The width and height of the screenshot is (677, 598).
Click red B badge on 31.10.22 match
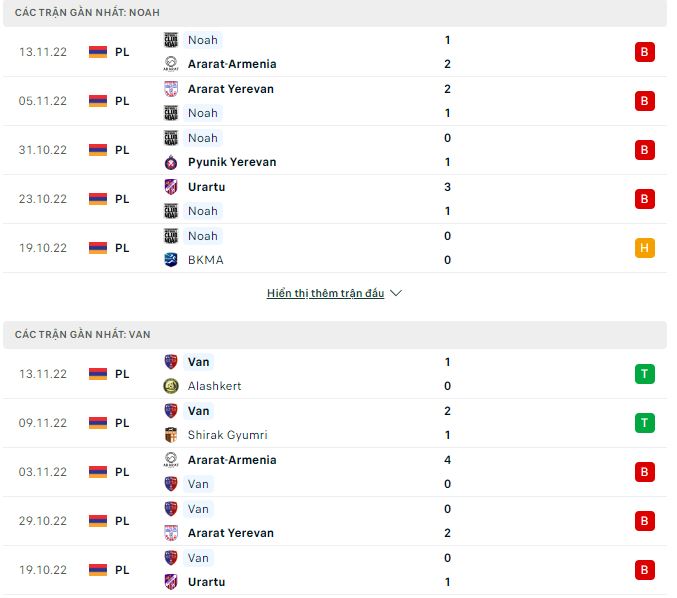pos(644,150)
